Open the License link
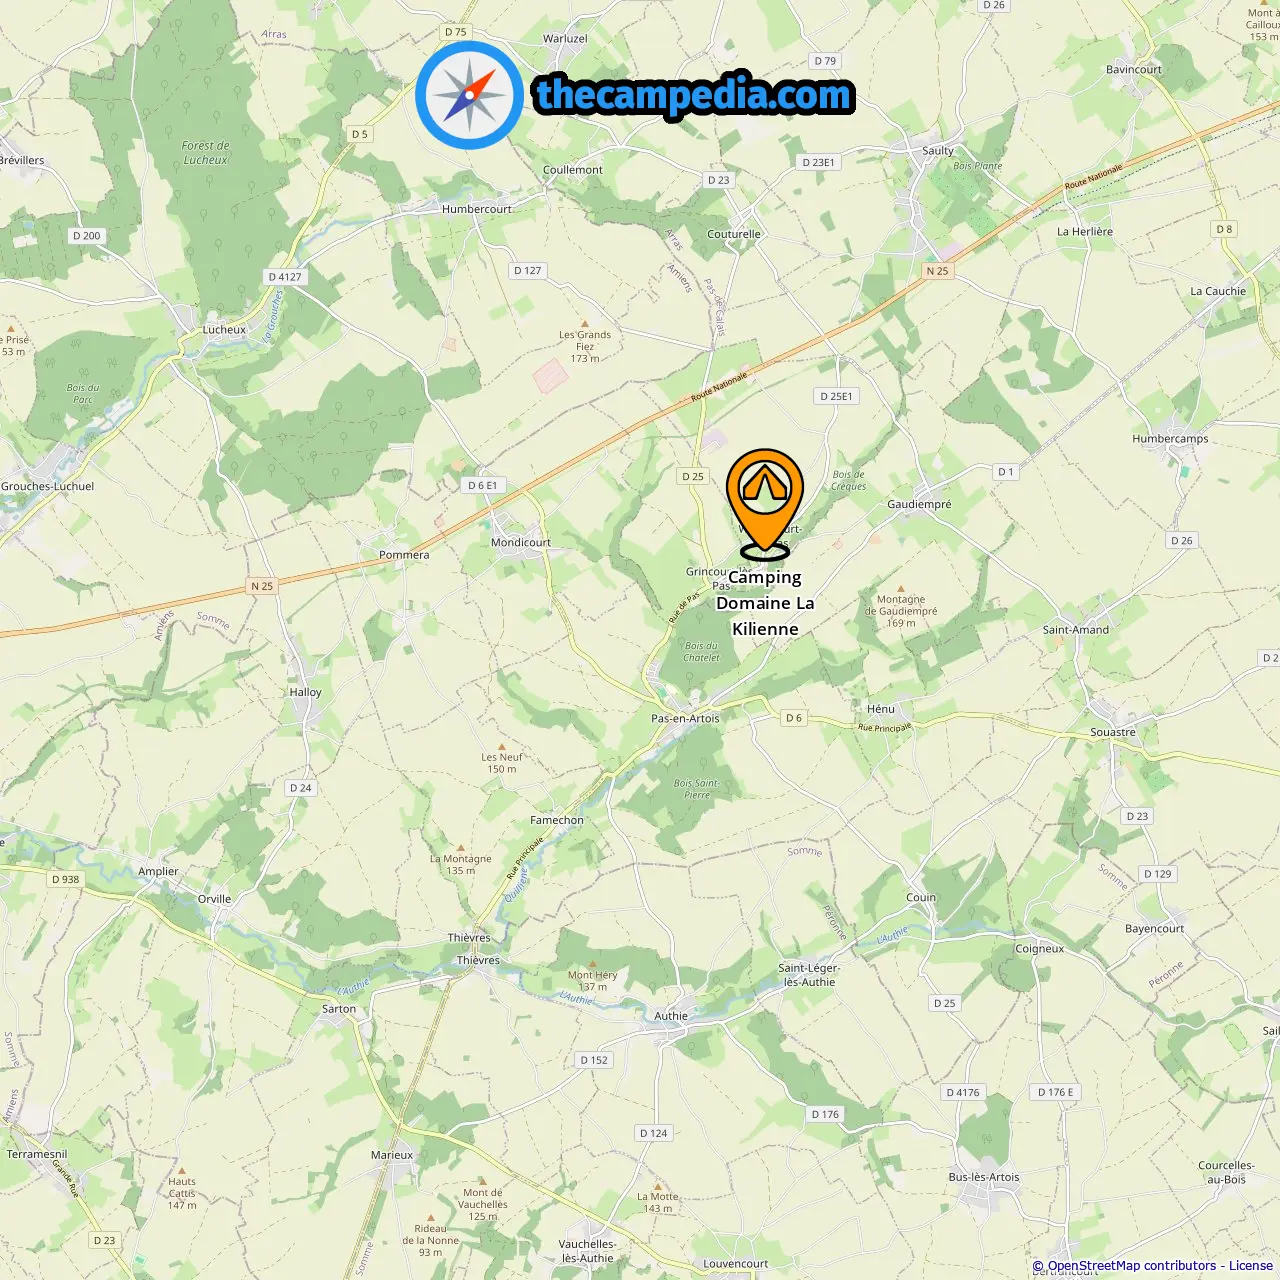Screen dimensions: 1280x1280 [x=1251, y=1265]
